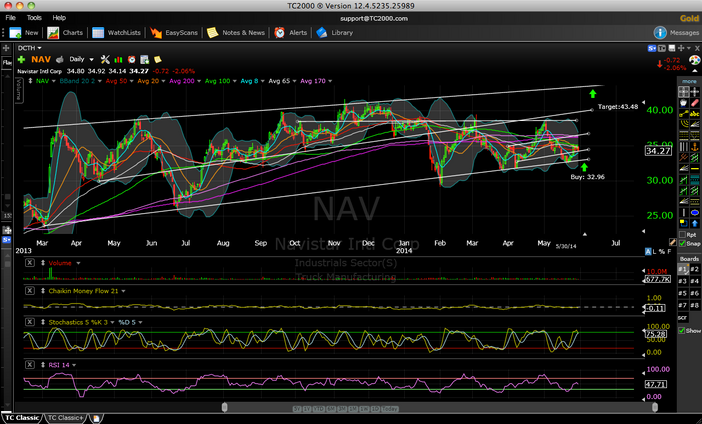Select the eraser drawing tool

[x=695, y=103]
